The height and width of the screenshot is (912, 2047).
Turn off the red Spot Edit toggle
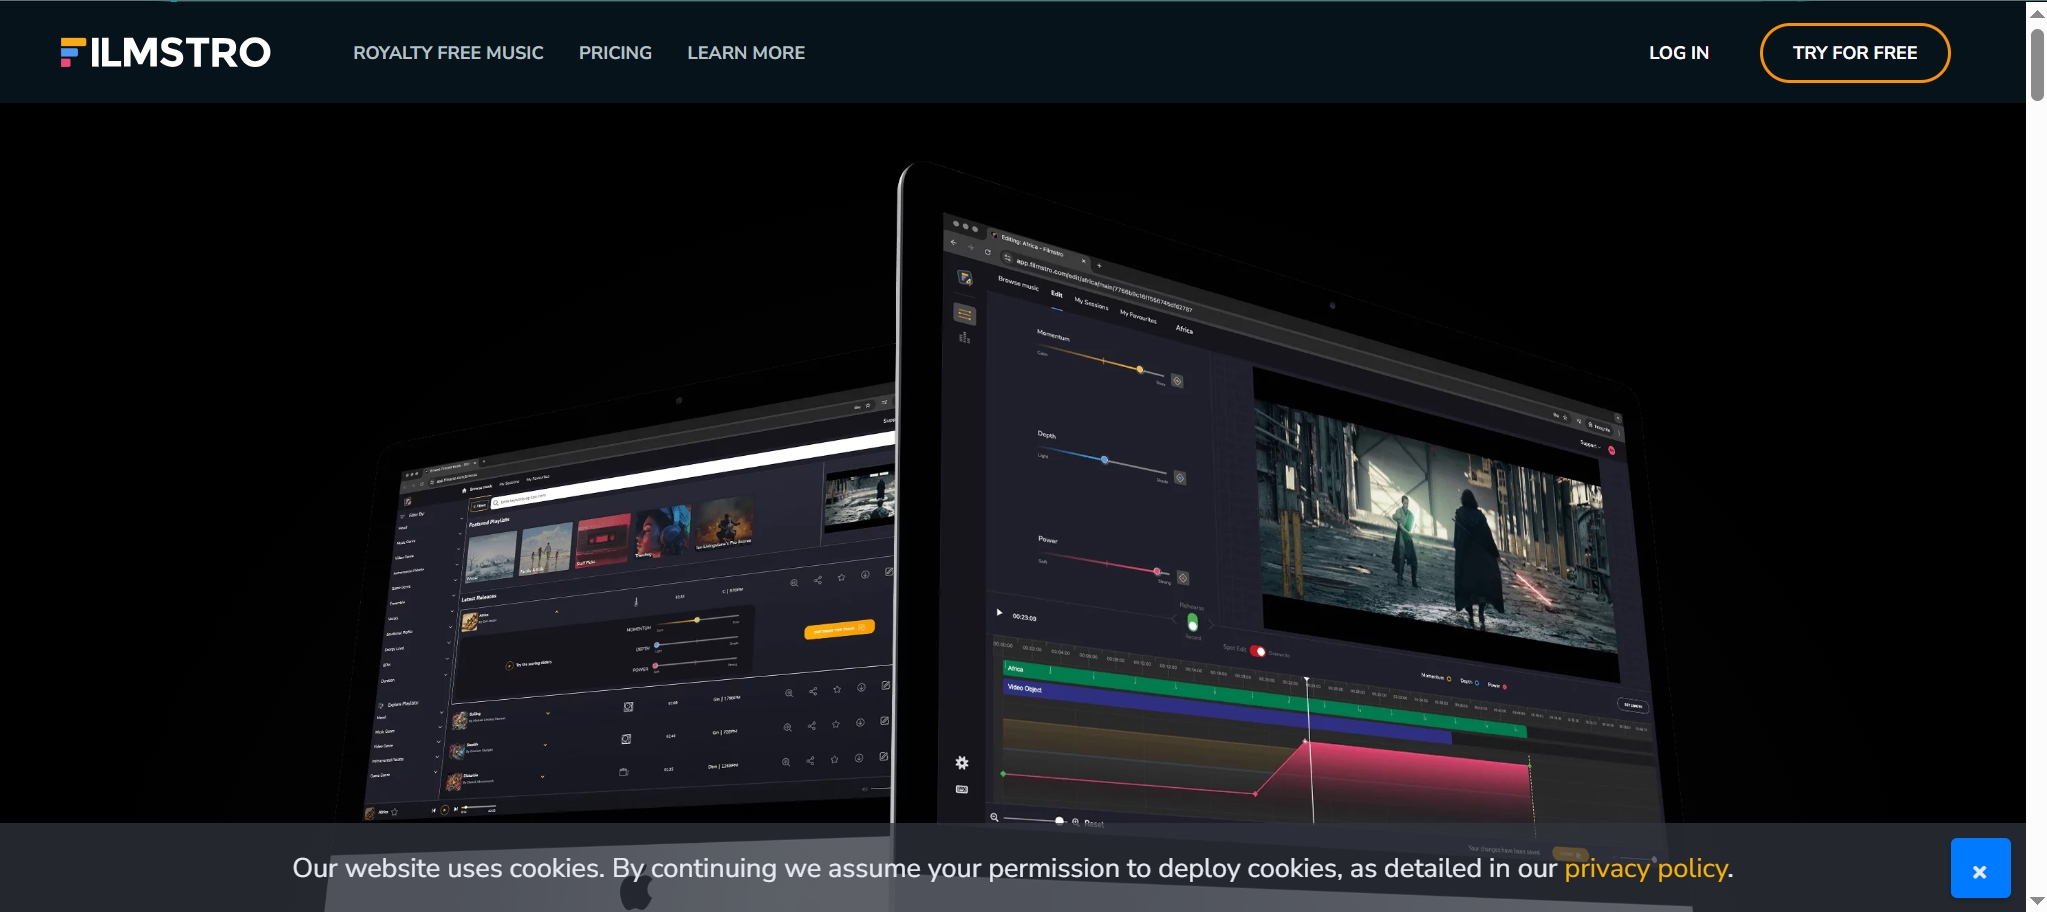click(1258, 652)
